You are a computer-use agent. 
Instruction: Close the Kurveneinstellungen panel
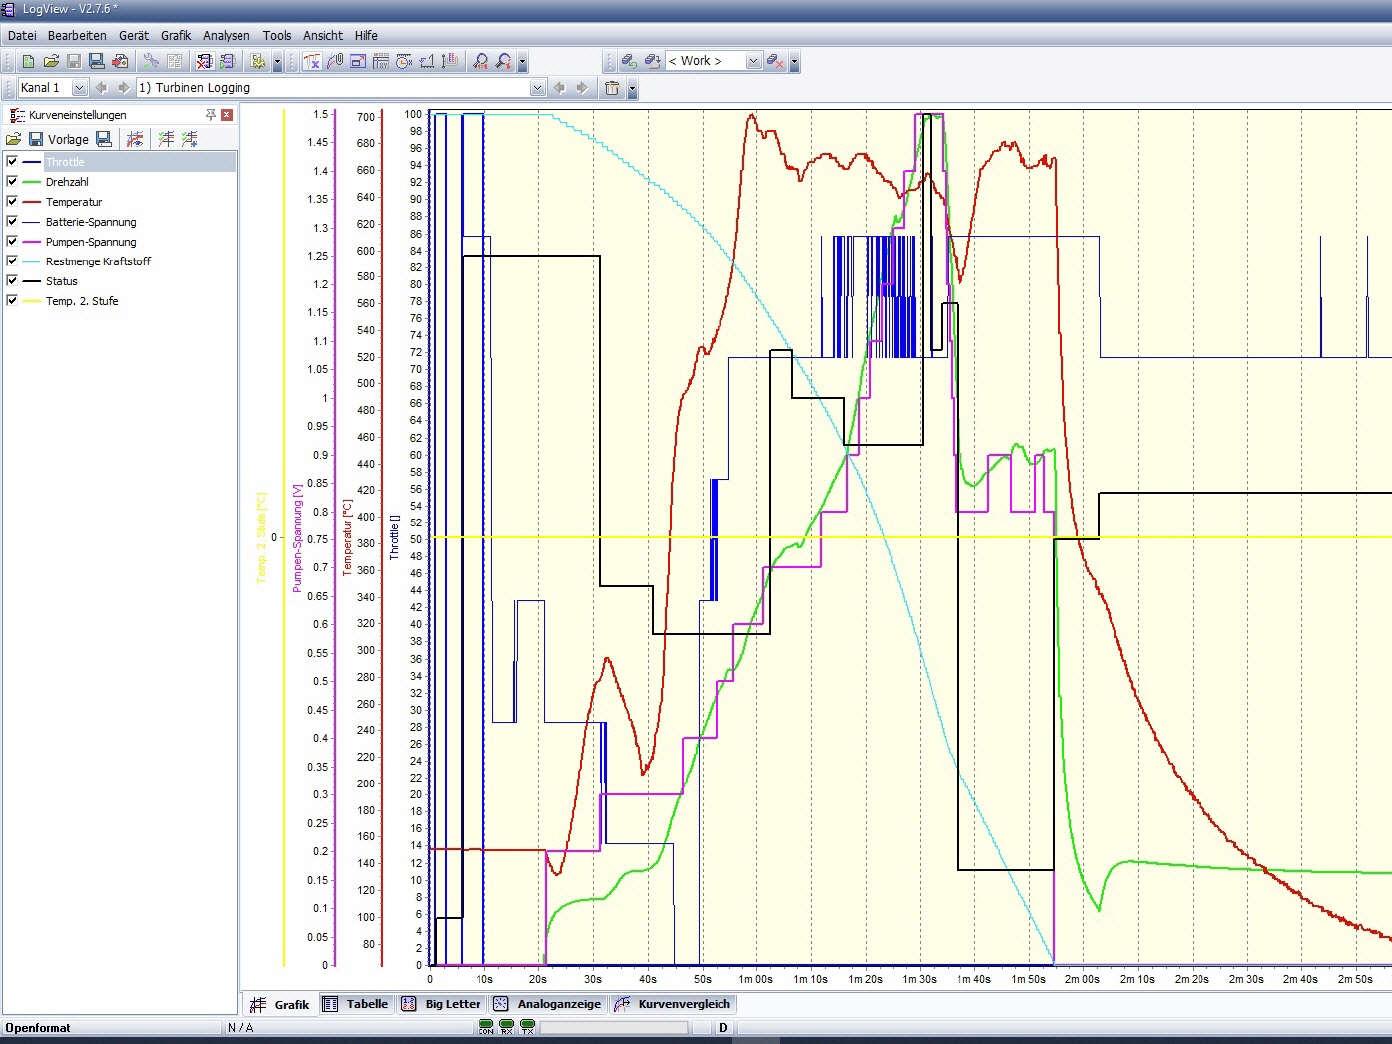click(227, 115)
